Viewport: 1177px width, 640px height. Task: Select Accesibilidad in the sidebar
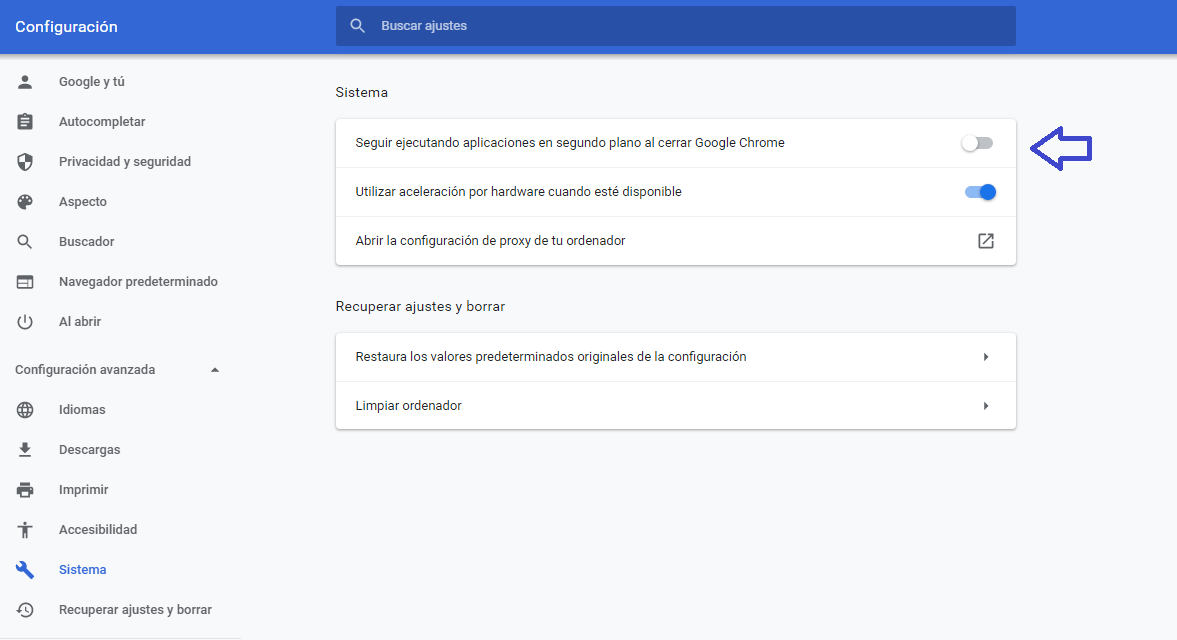coord(98,530)
